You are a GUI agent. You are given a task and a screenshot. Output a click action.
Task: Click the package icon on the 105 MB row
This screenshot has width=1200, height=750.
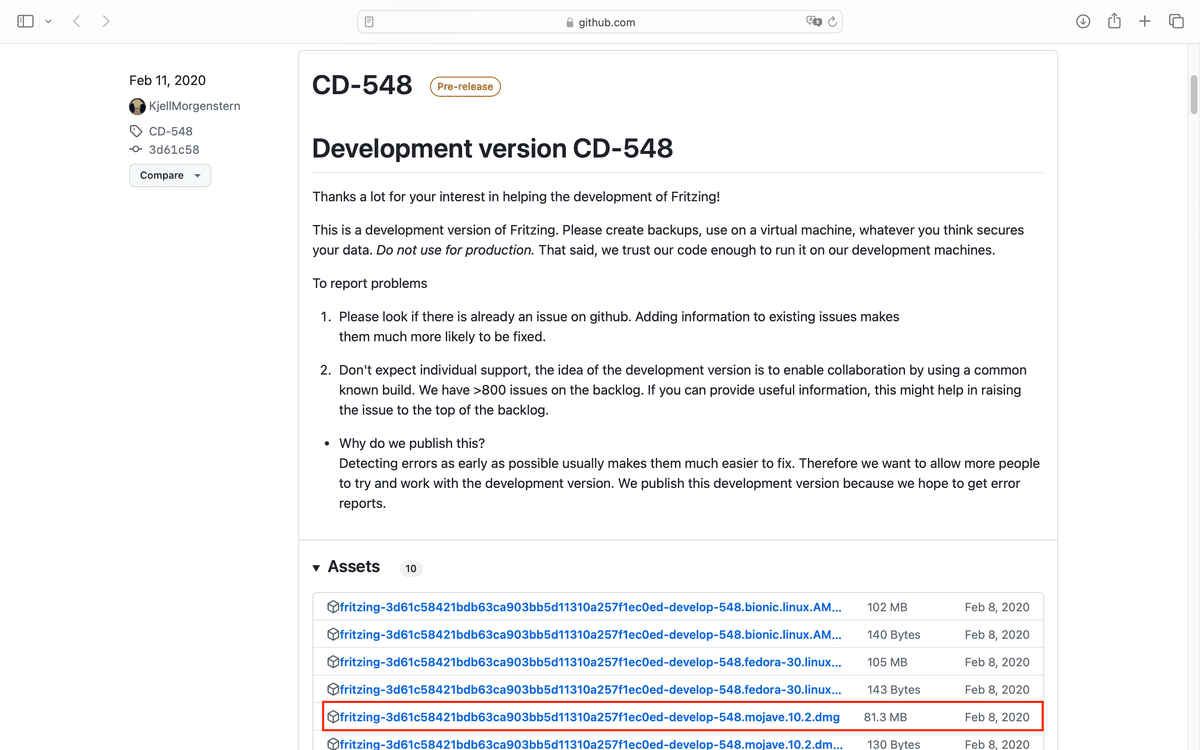coord(333,662)
